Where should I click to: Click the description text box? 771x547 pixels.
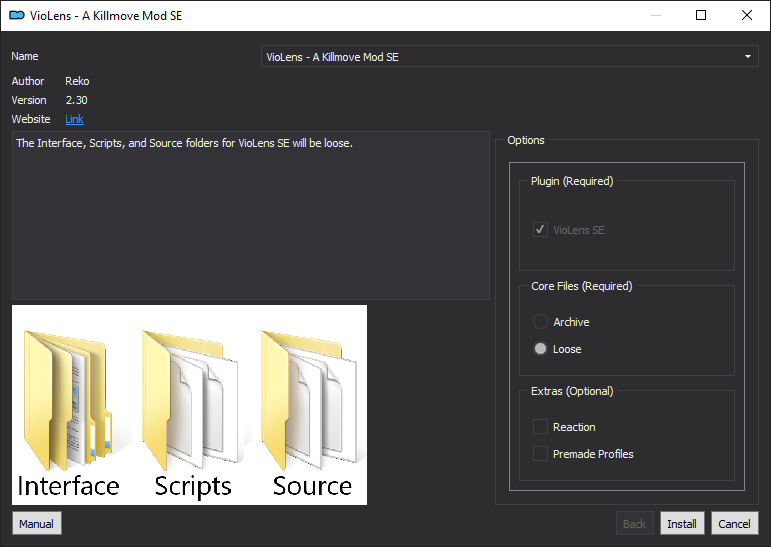pyautogui.click(x=251, y=215)
